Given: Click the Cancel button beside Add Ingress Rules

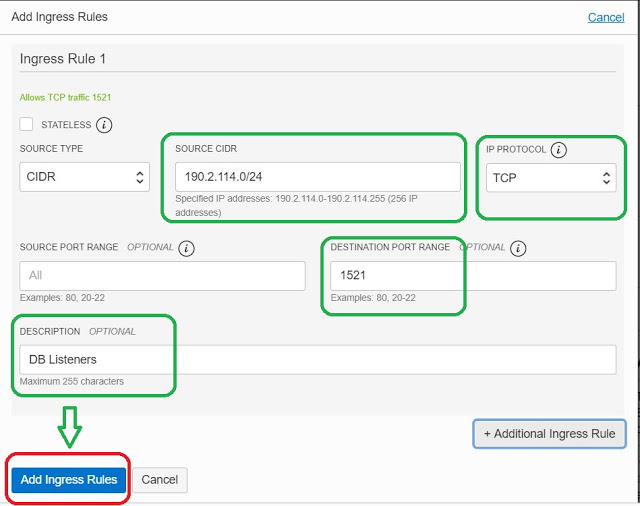Looking at the screenshot, I should (160, 480).
